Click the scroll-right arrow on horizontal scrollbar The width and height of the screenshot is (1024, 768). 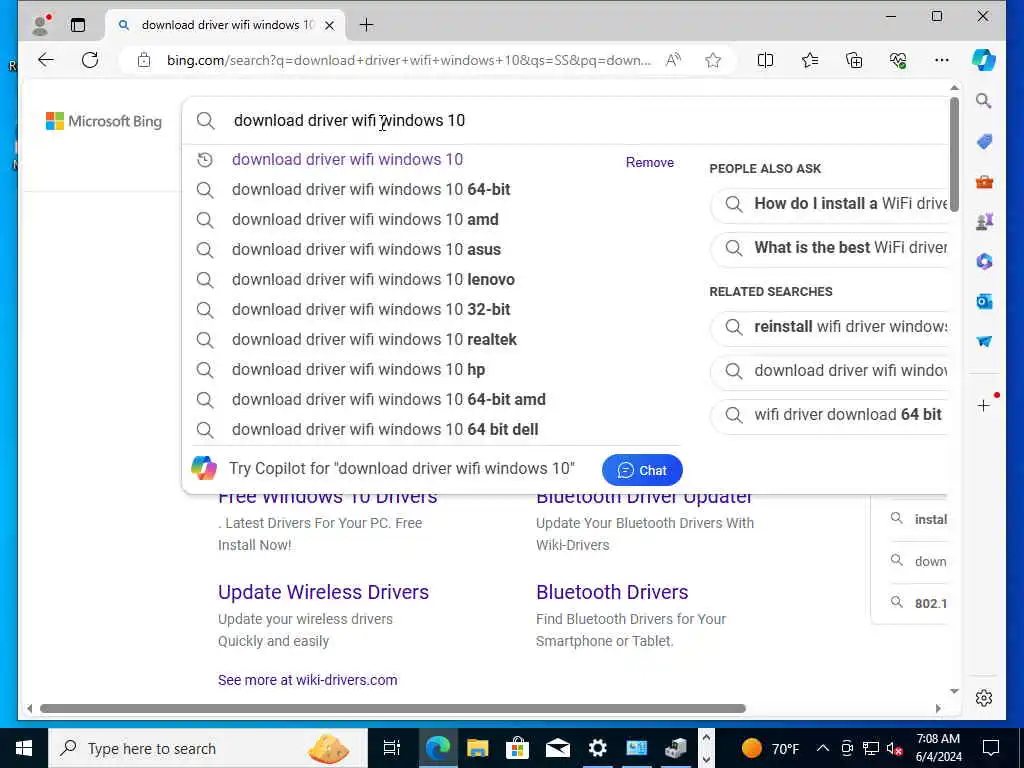(x=938, y=709)
